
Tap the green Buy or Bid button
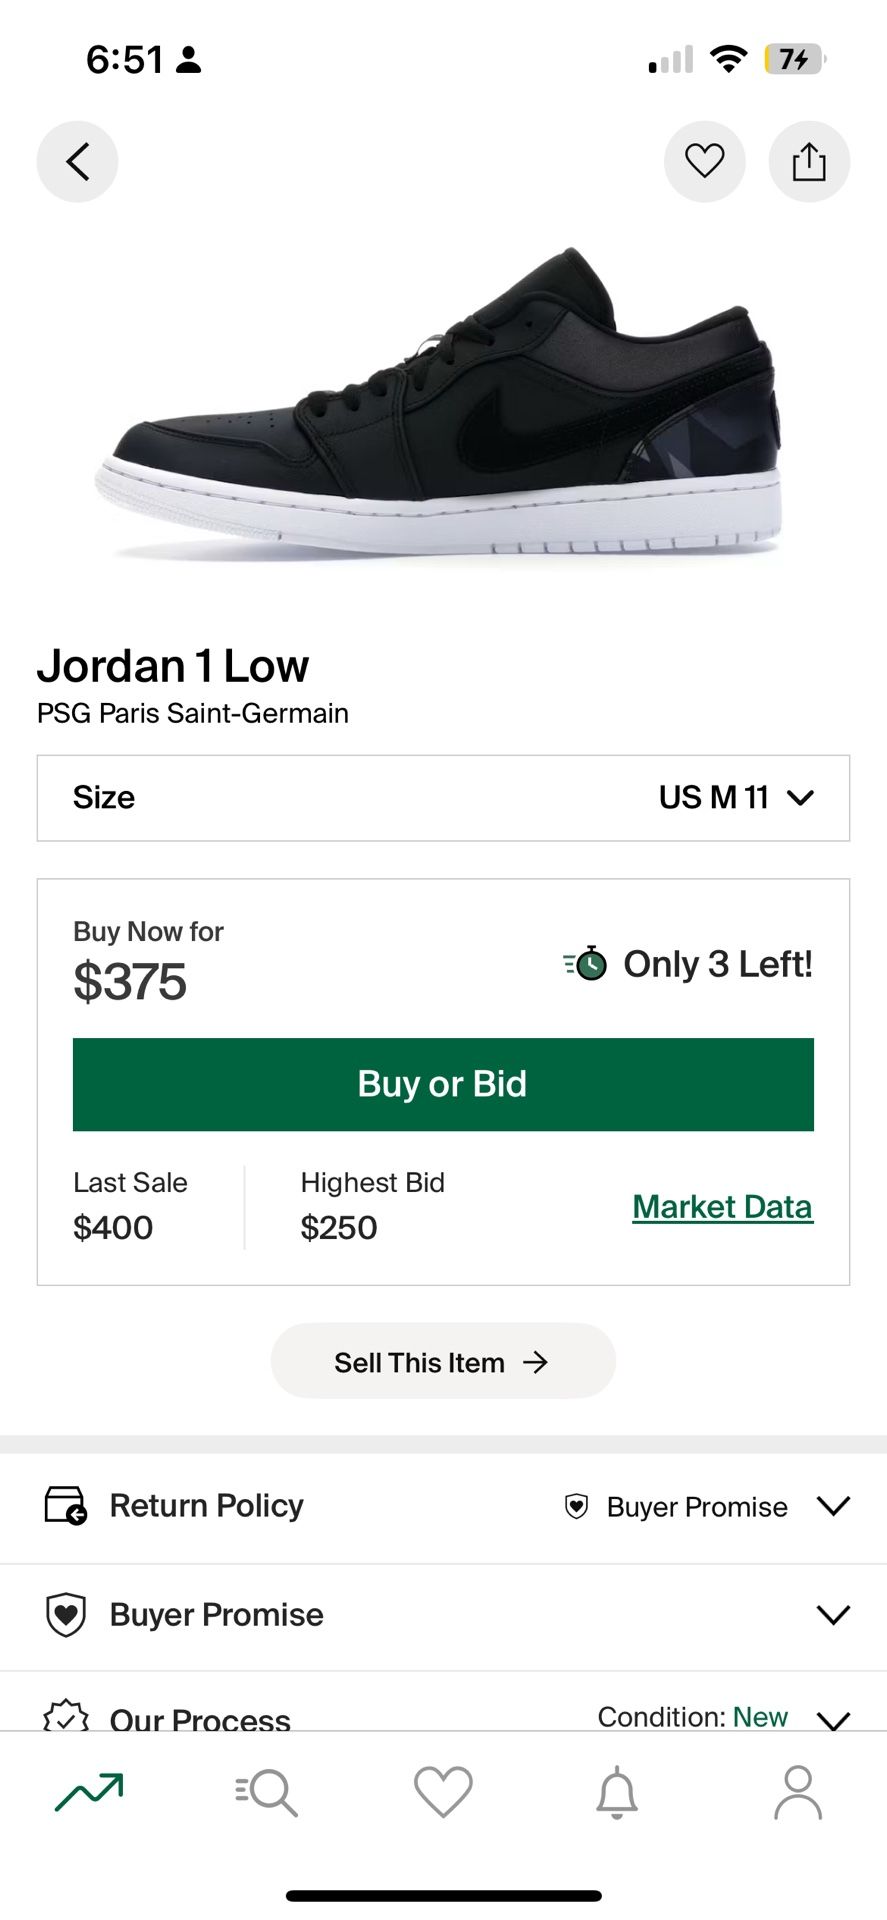[443, 1084]
